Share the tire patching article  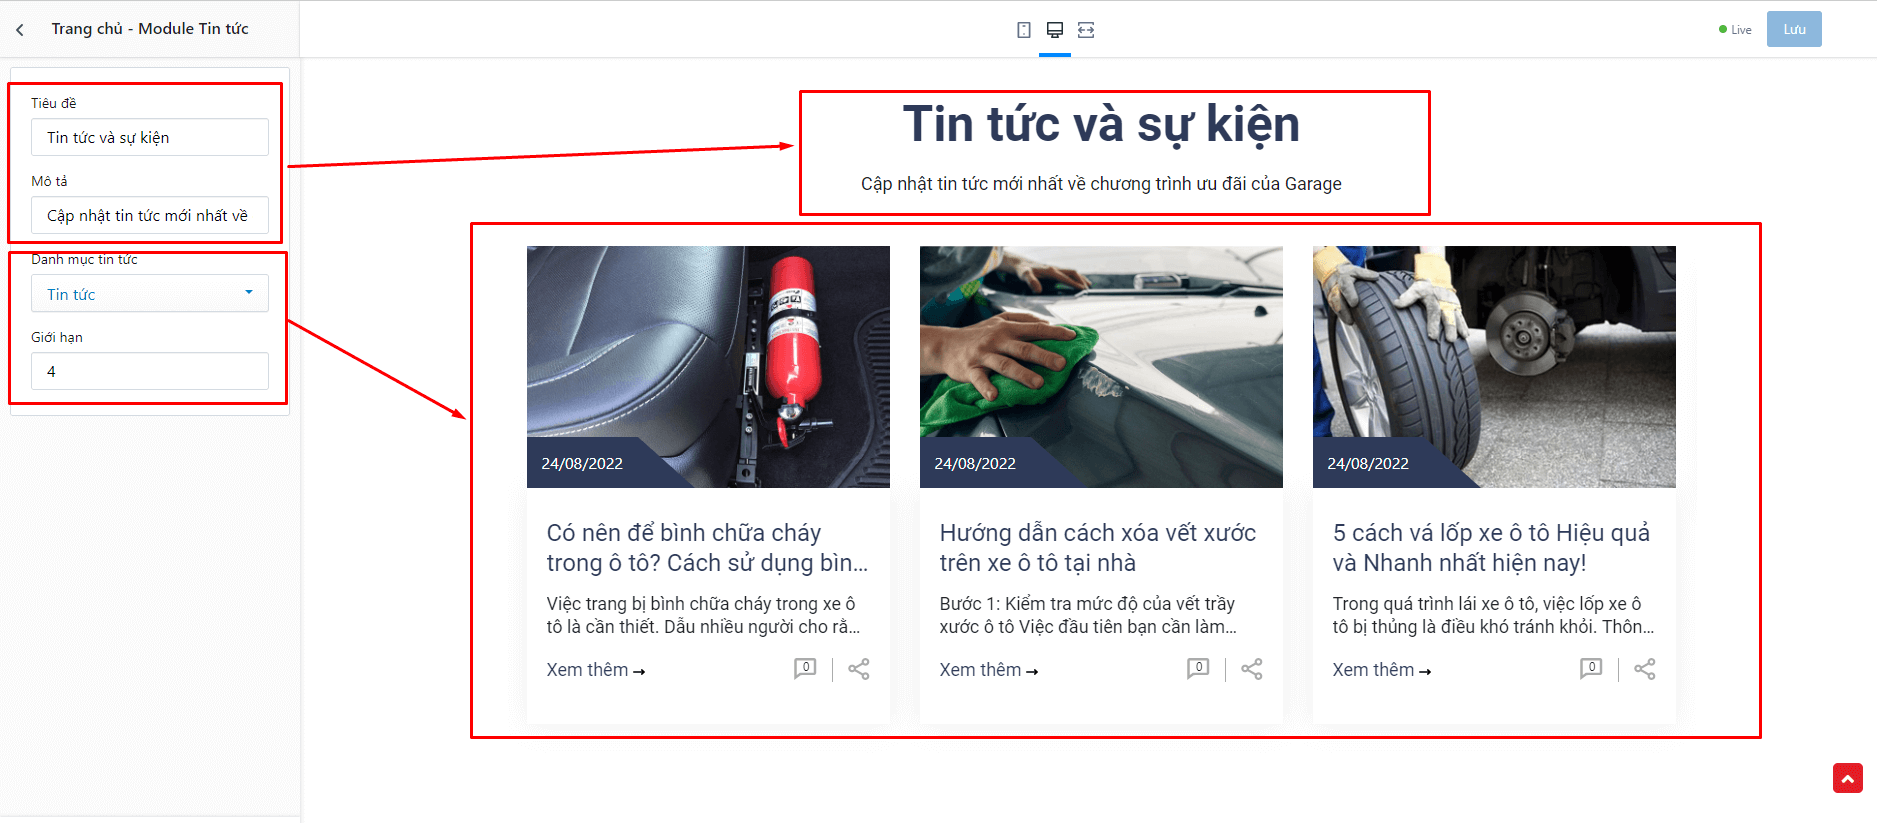tap(1645, 669)
